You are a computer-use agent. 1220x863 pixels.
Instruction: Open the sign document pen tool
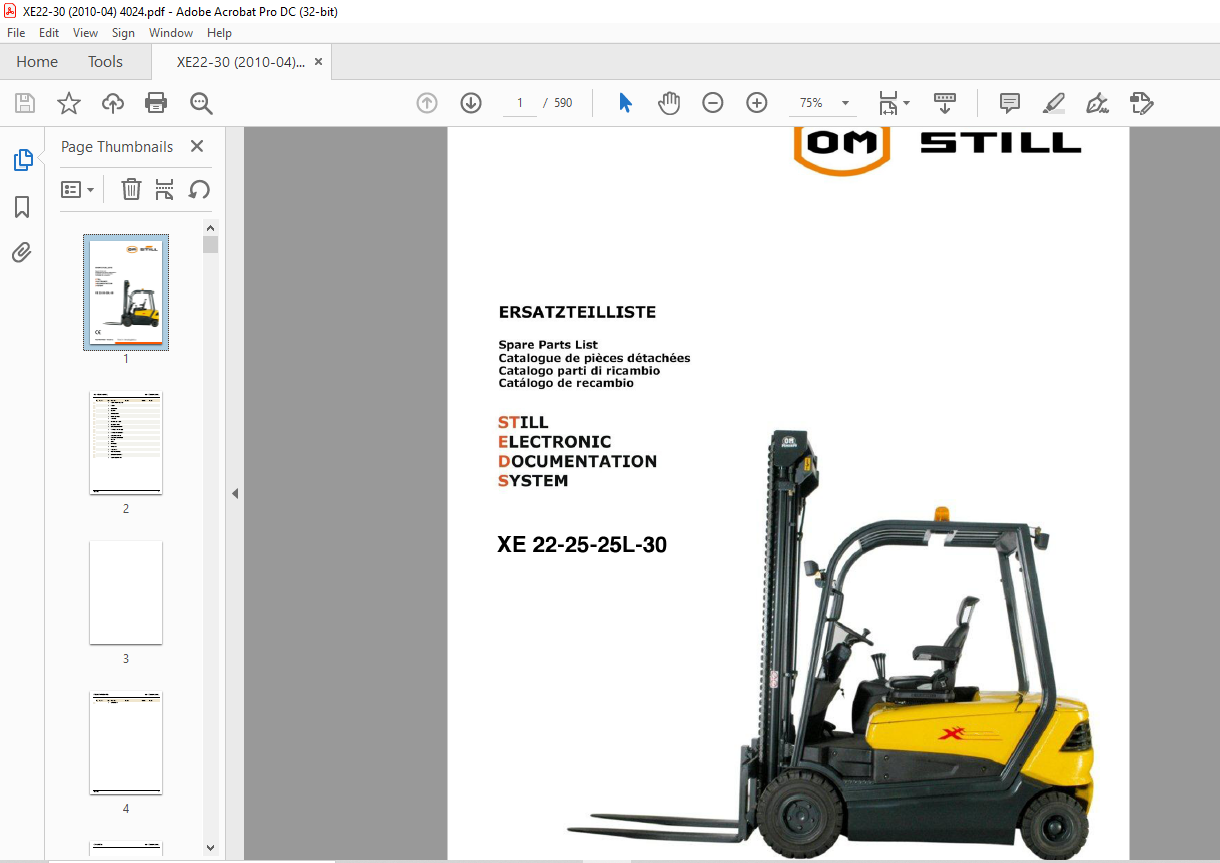tap(1098, 103)
